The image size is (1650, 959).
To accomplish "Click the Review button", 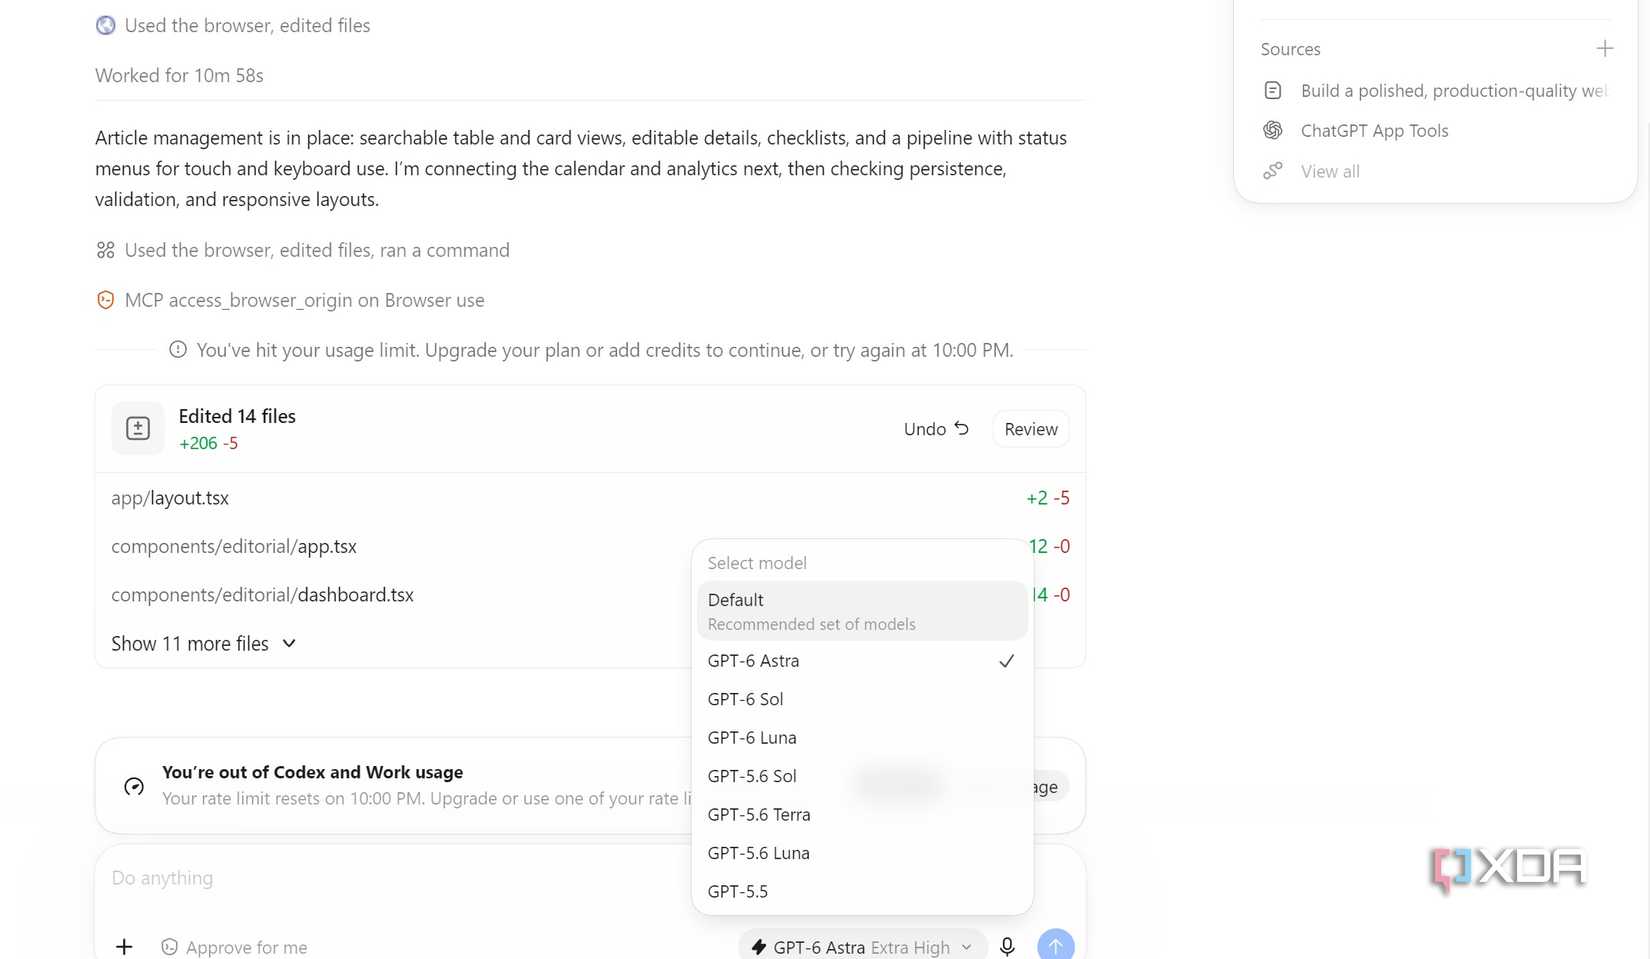I will pos(1030,429).
